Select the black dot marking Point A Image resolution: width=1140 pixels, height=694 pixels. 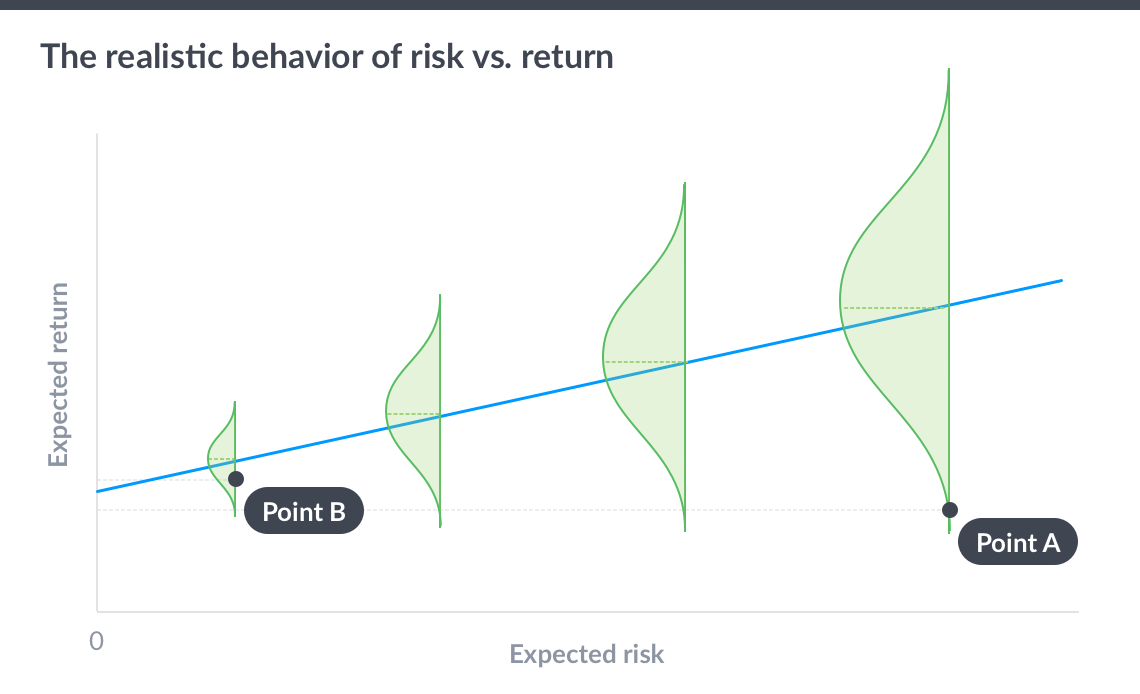(x=949, y=510)
